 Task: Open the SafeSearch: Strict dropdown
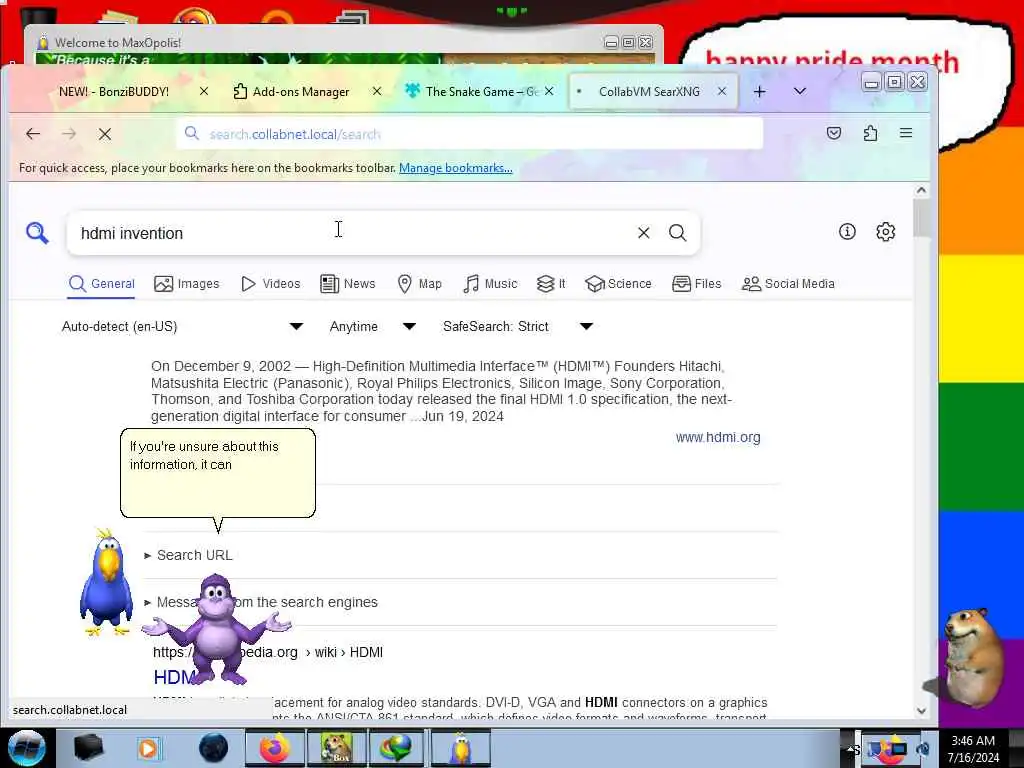518,327
